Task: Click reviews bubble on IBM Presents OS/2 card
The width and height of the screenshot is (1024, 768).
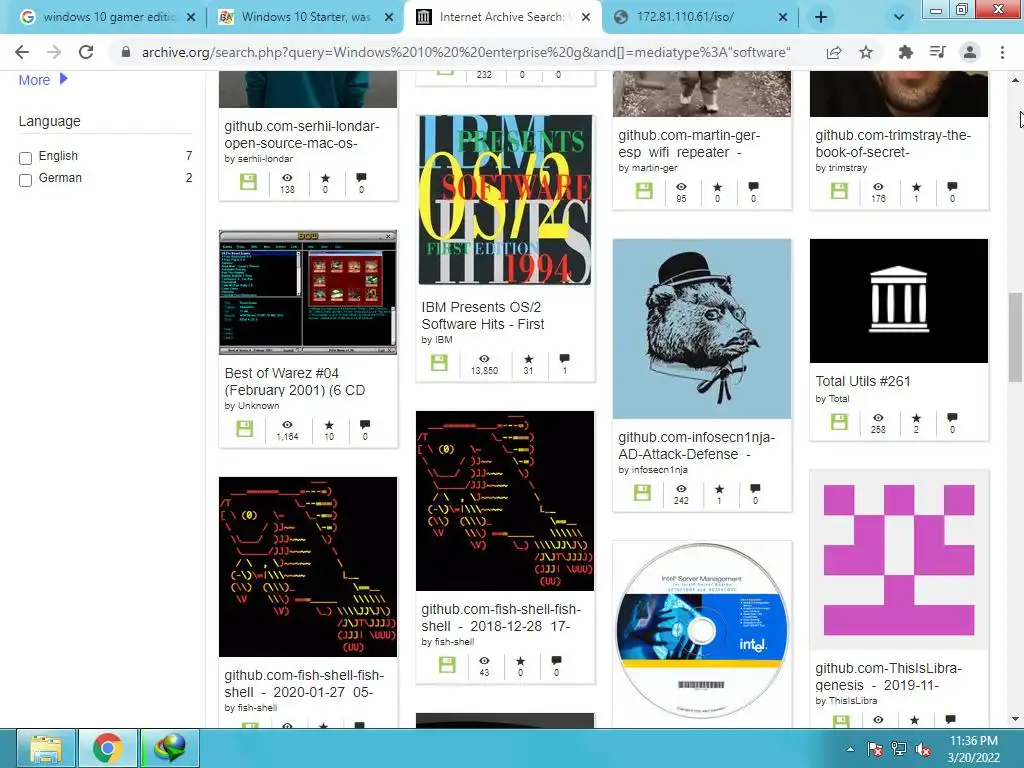Action: click(565, 358)
